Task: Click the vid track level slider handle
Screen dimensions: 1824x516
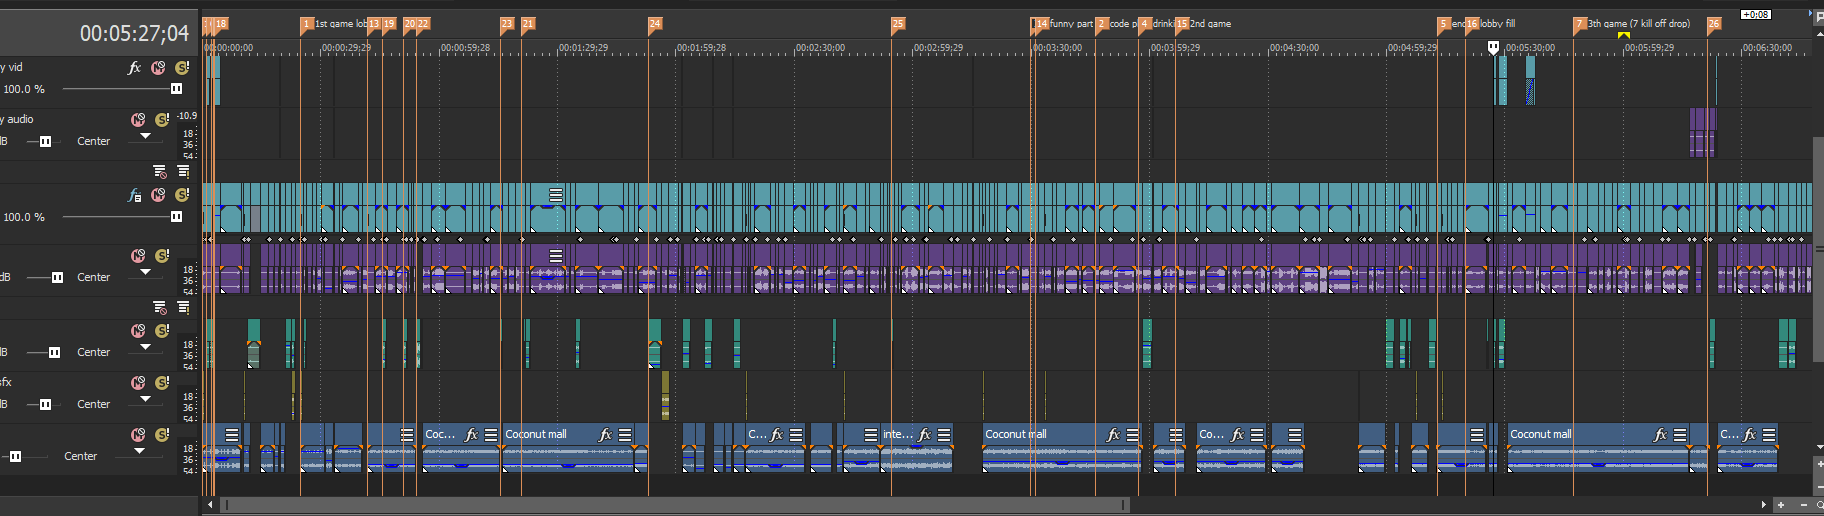Action: click(x=176, y=89)
